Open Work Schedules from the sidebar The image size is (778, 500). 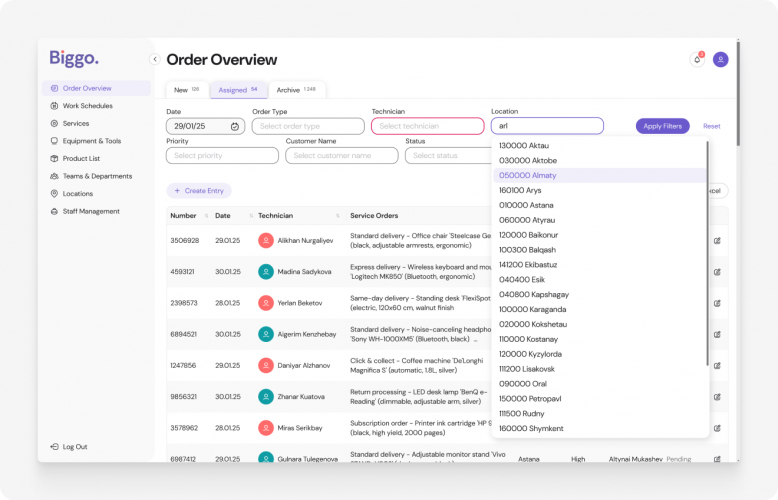(87, 106)
